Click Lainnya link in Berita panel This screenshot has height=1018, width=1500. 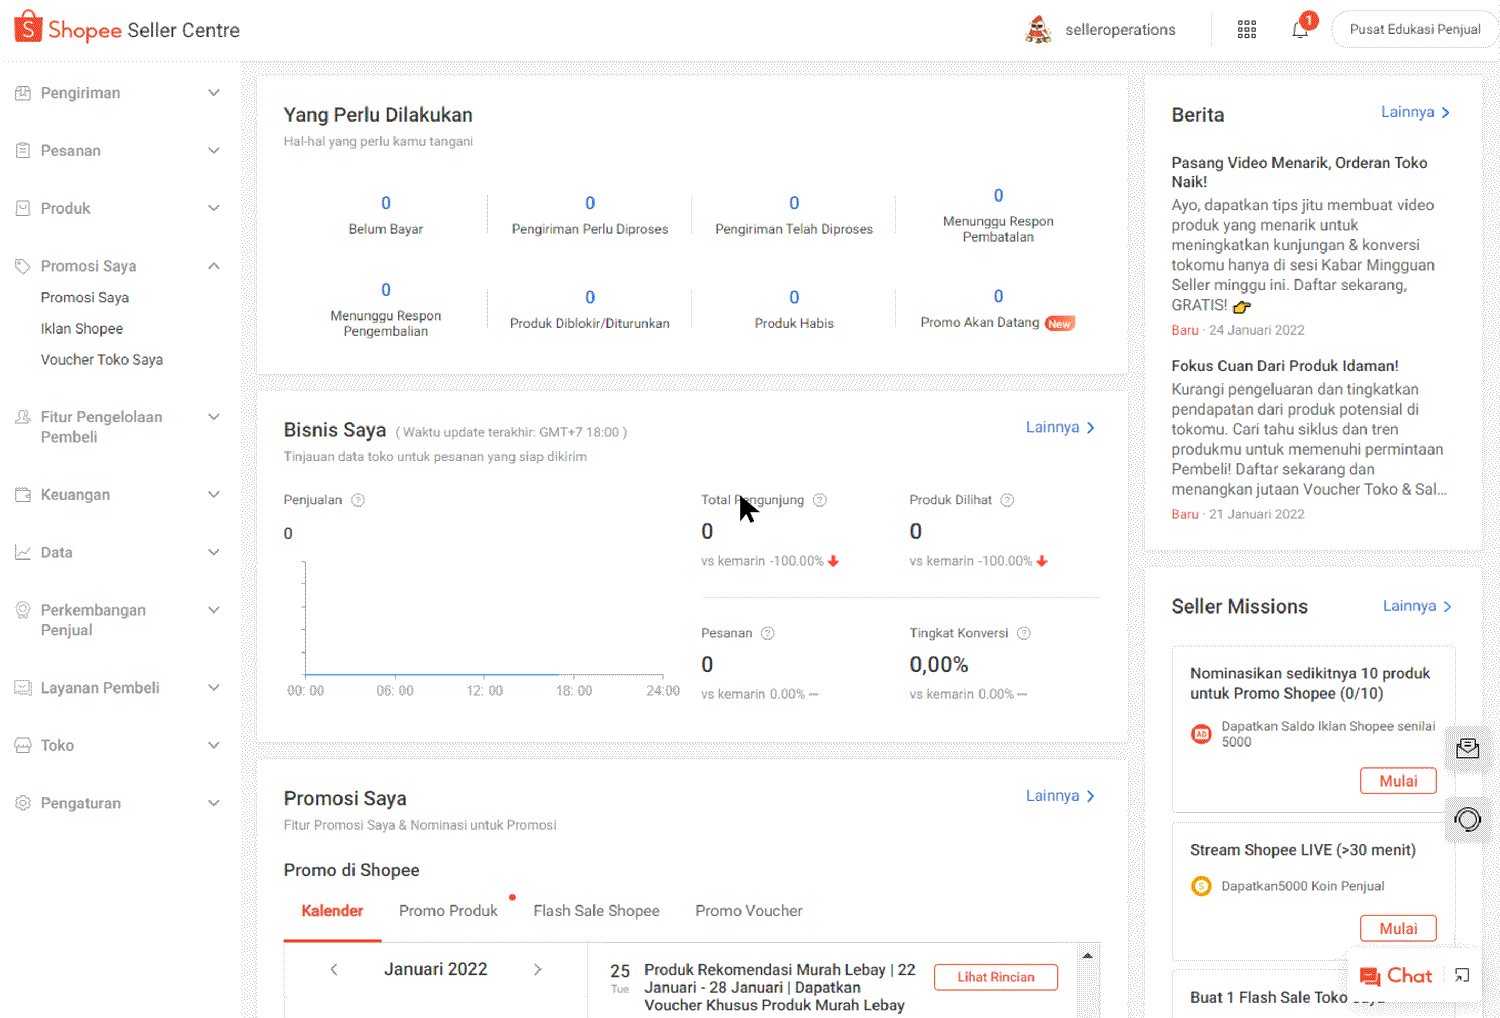1415,112
